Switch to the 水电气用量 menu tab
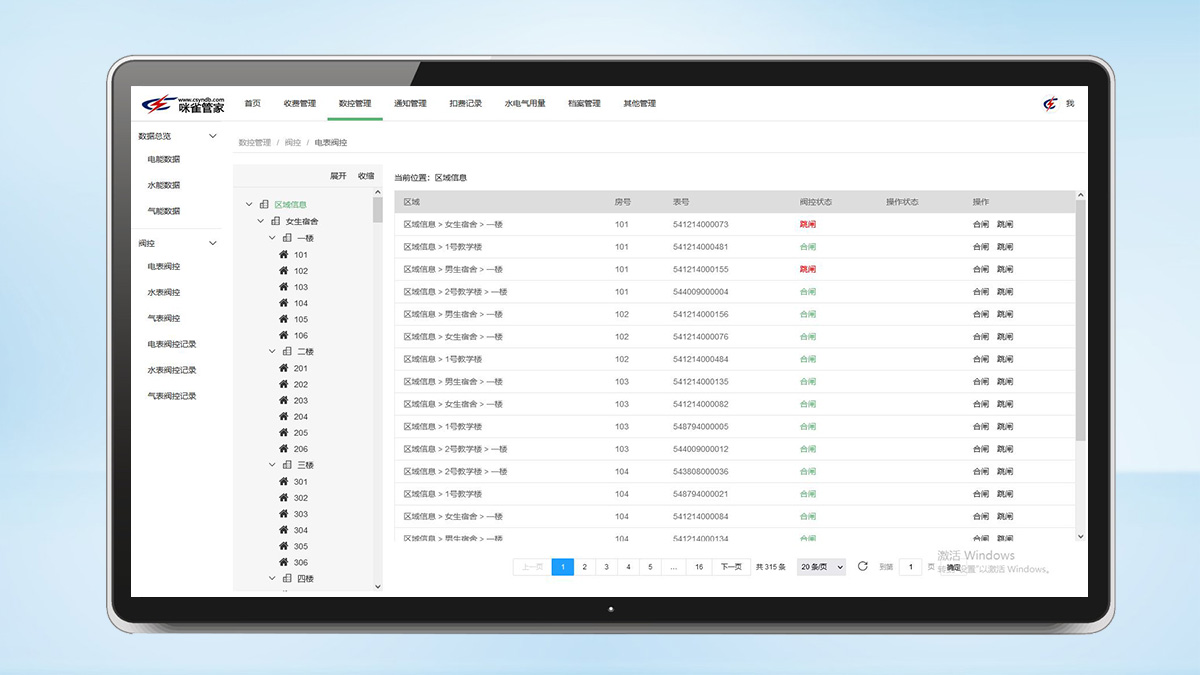Viewport: 1200px width, 675px height. (x=525, y=104)
